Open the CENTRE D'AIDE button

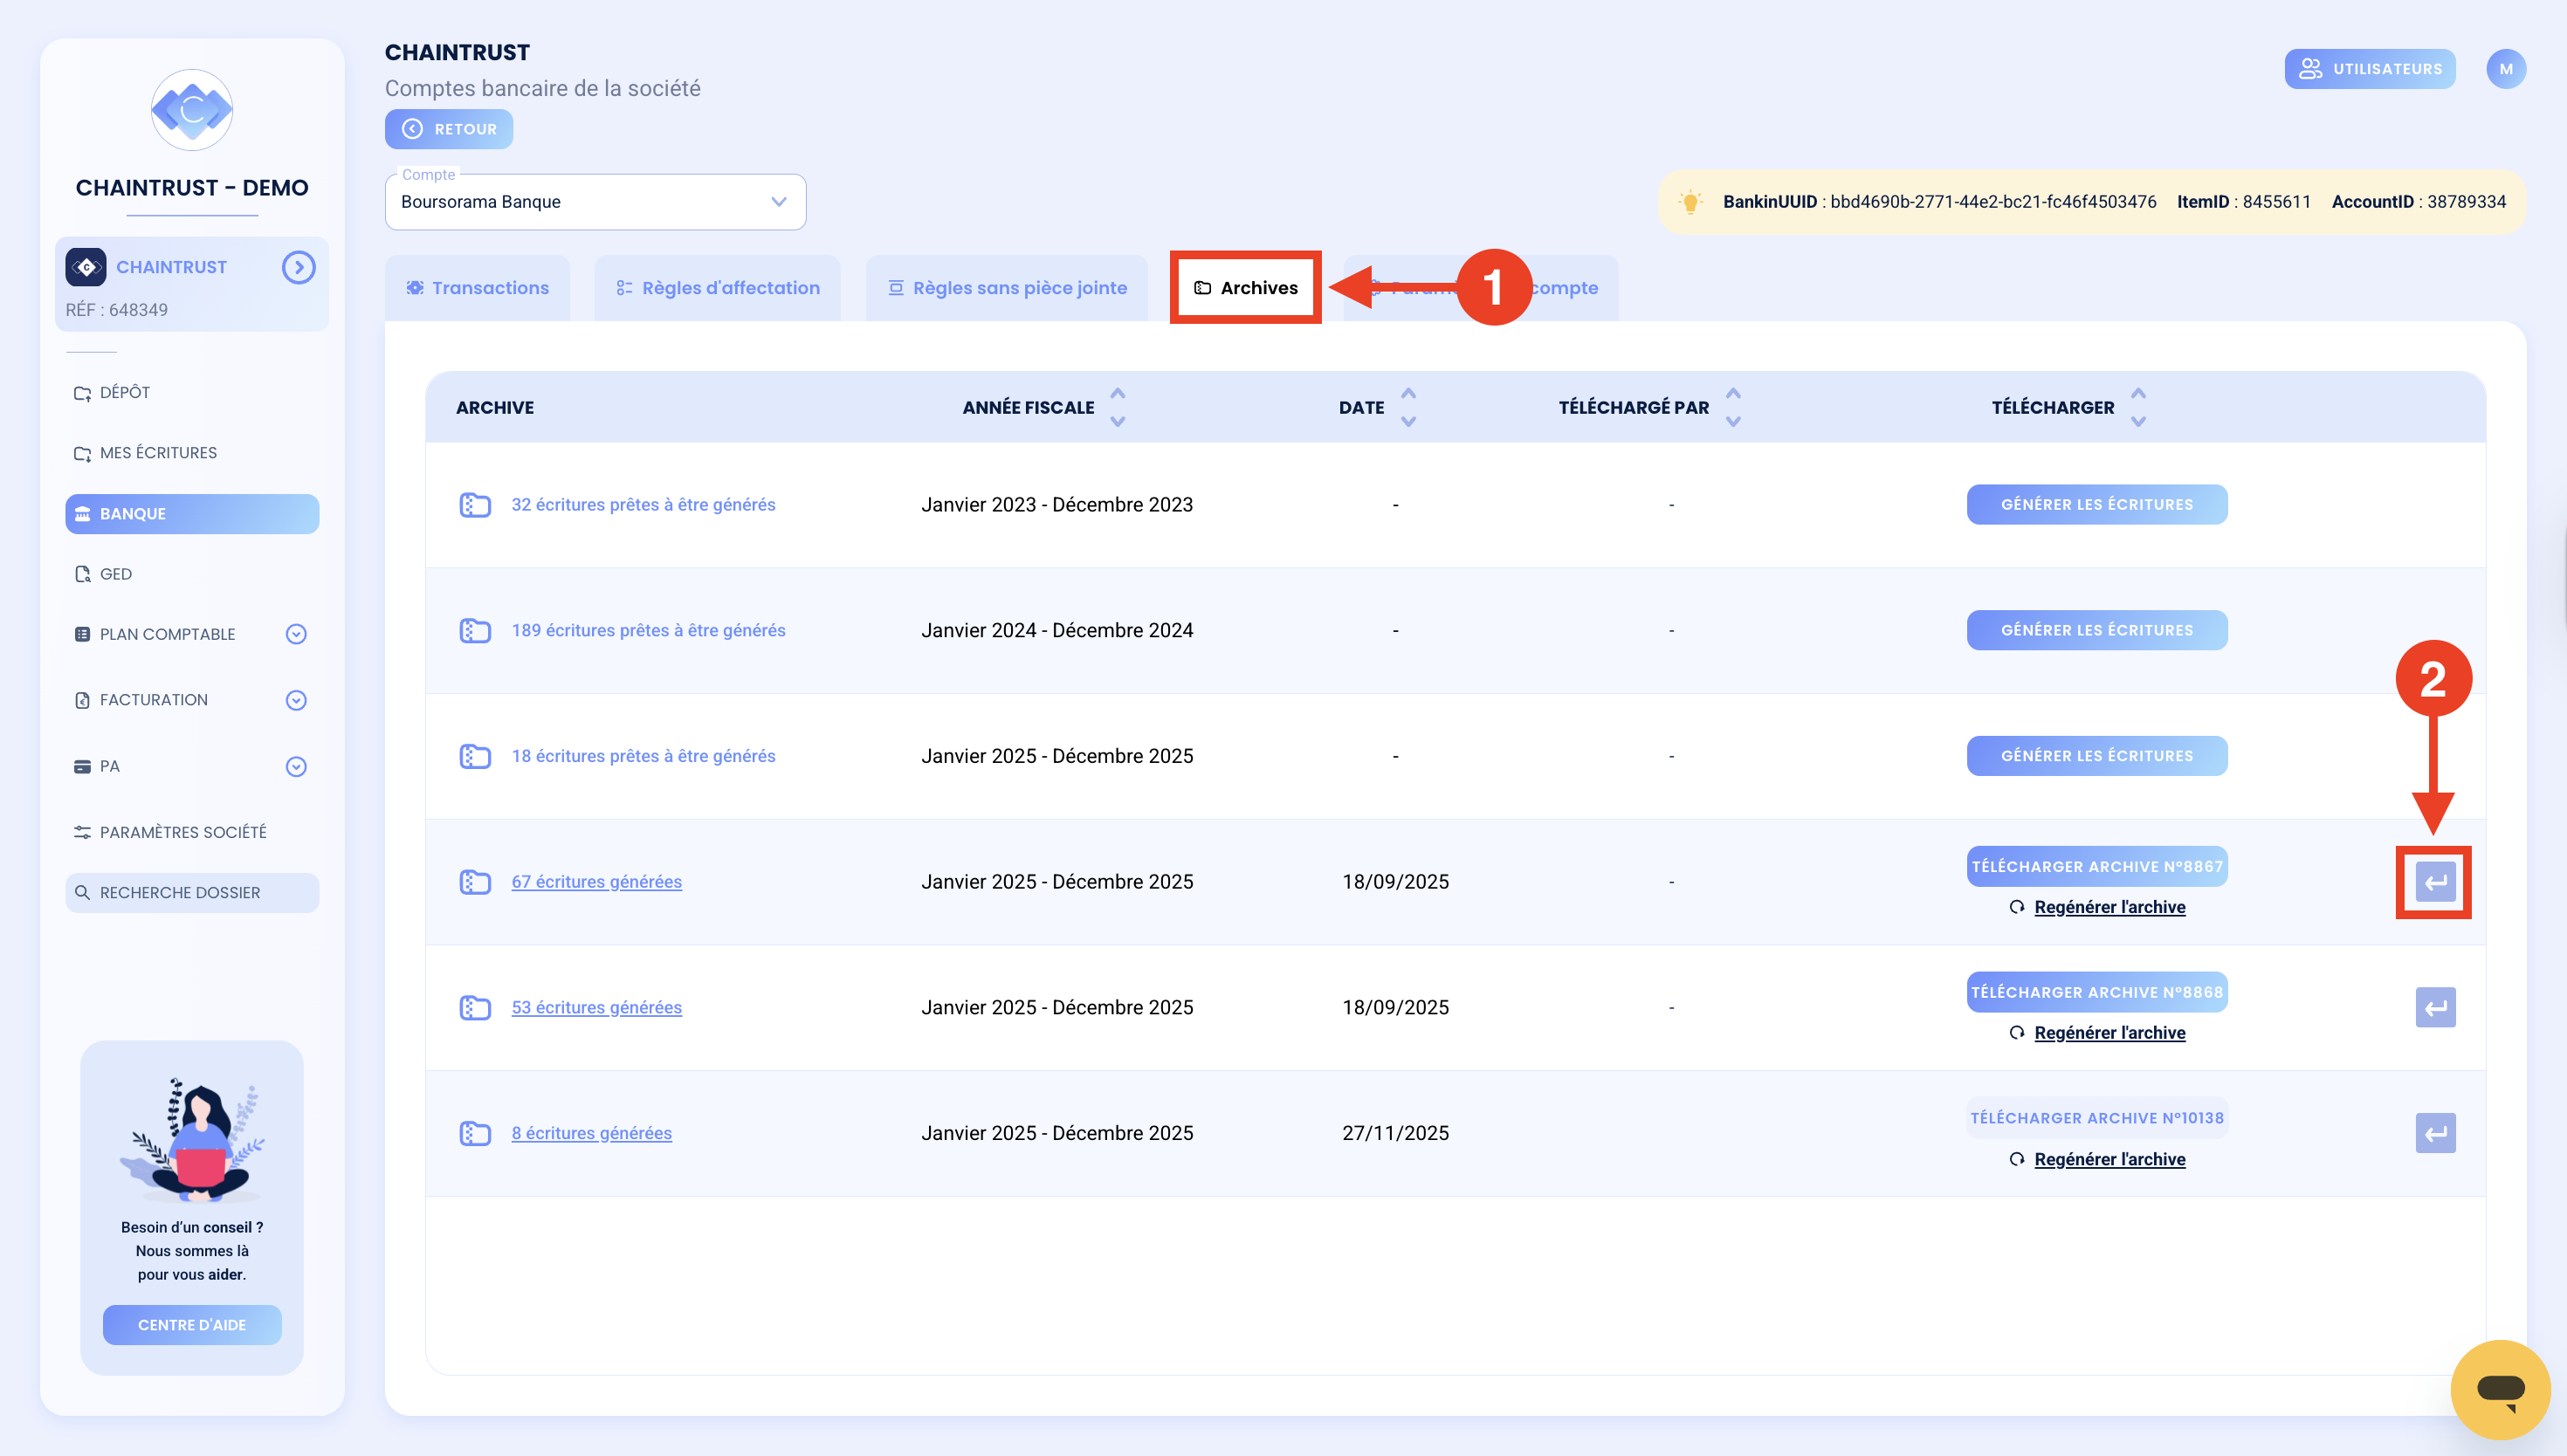point(192,1324)
